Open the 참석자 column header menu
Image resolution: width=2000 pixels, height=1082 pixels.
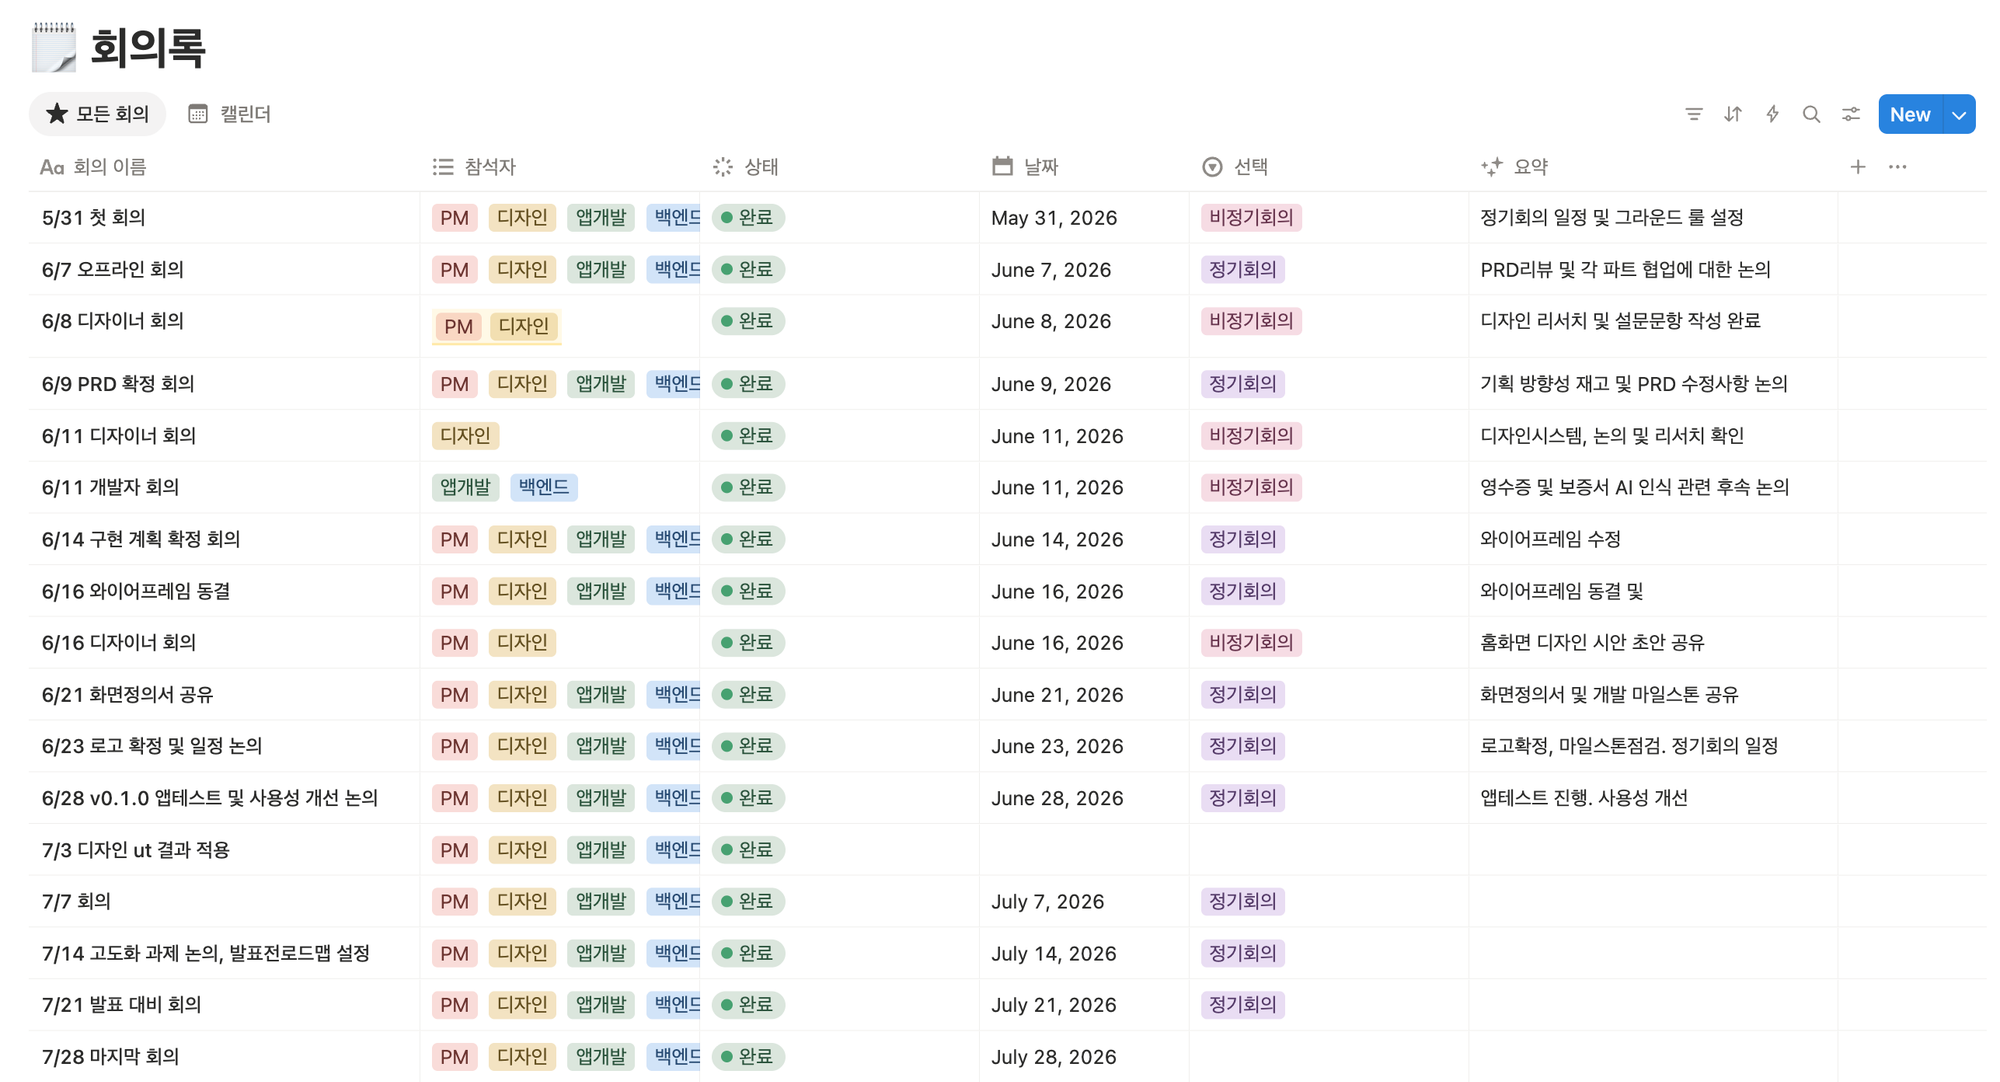pyautogui.click(x=474, y=167)
